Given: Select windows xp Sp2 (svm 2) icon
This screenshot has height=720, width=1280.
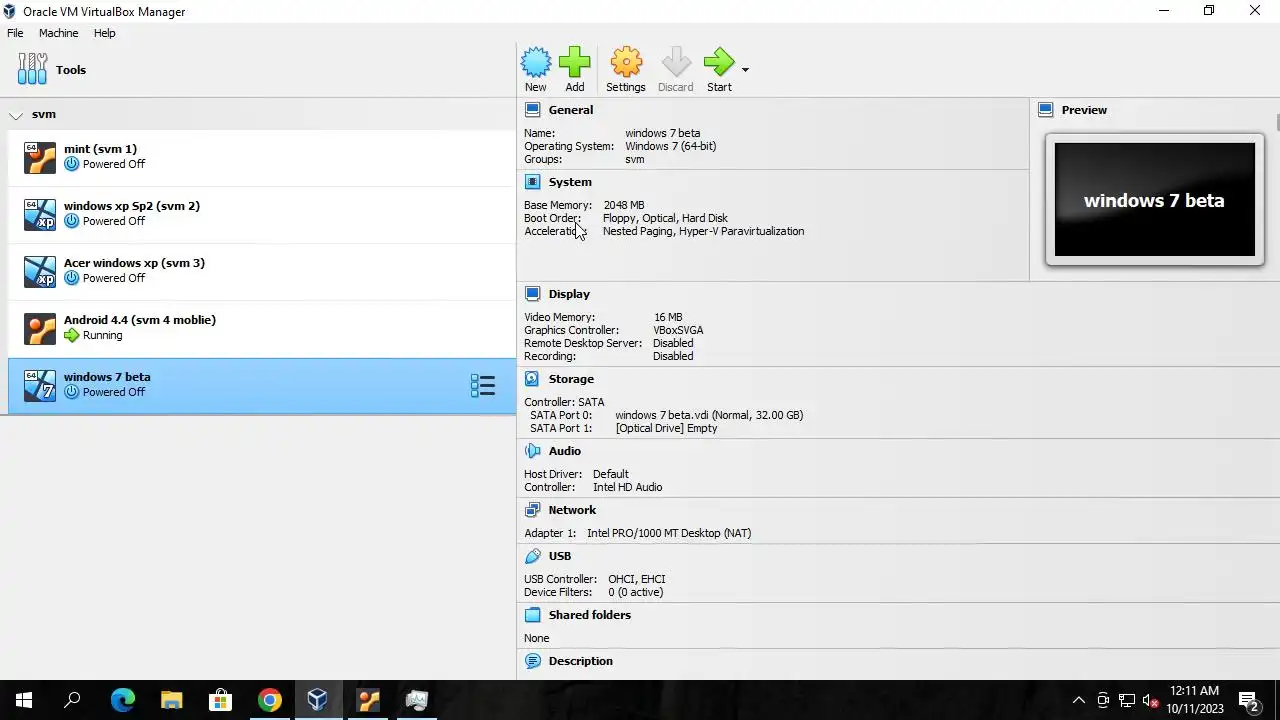Looking at the screenshot, I should (40, 214).
